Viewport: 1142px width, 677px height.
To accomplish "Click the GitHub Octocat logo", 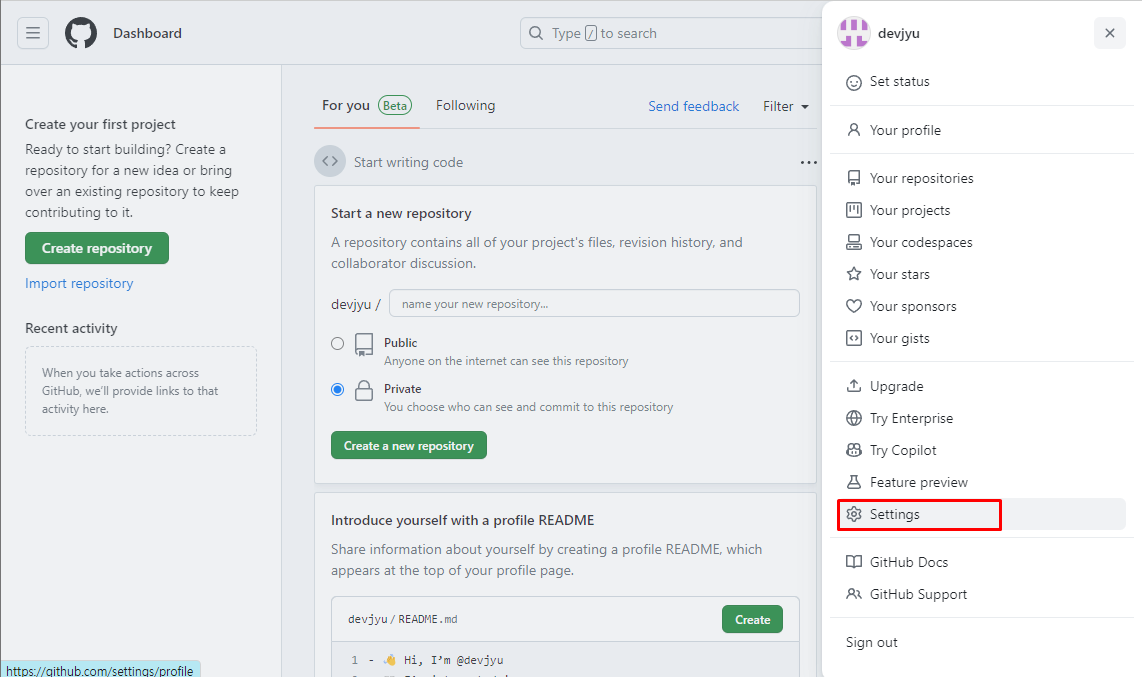I will click(x=81, y=33).
